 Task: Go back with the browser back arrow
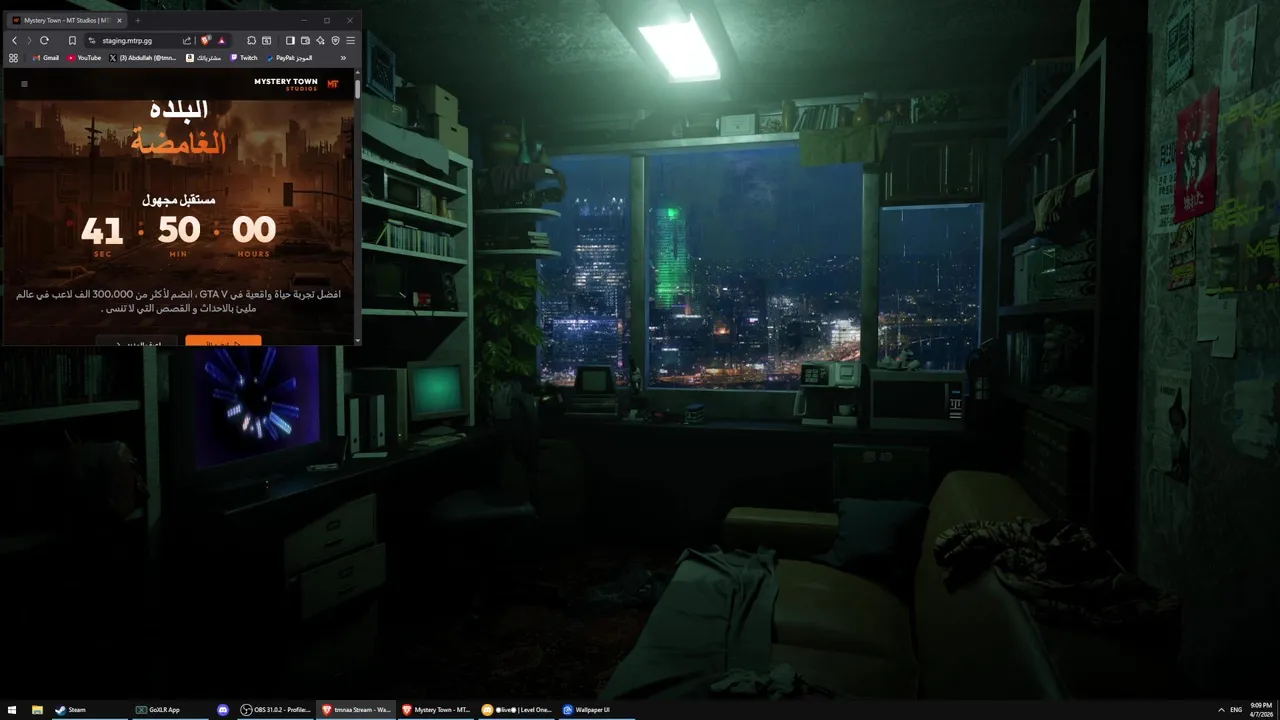[14, 41]
